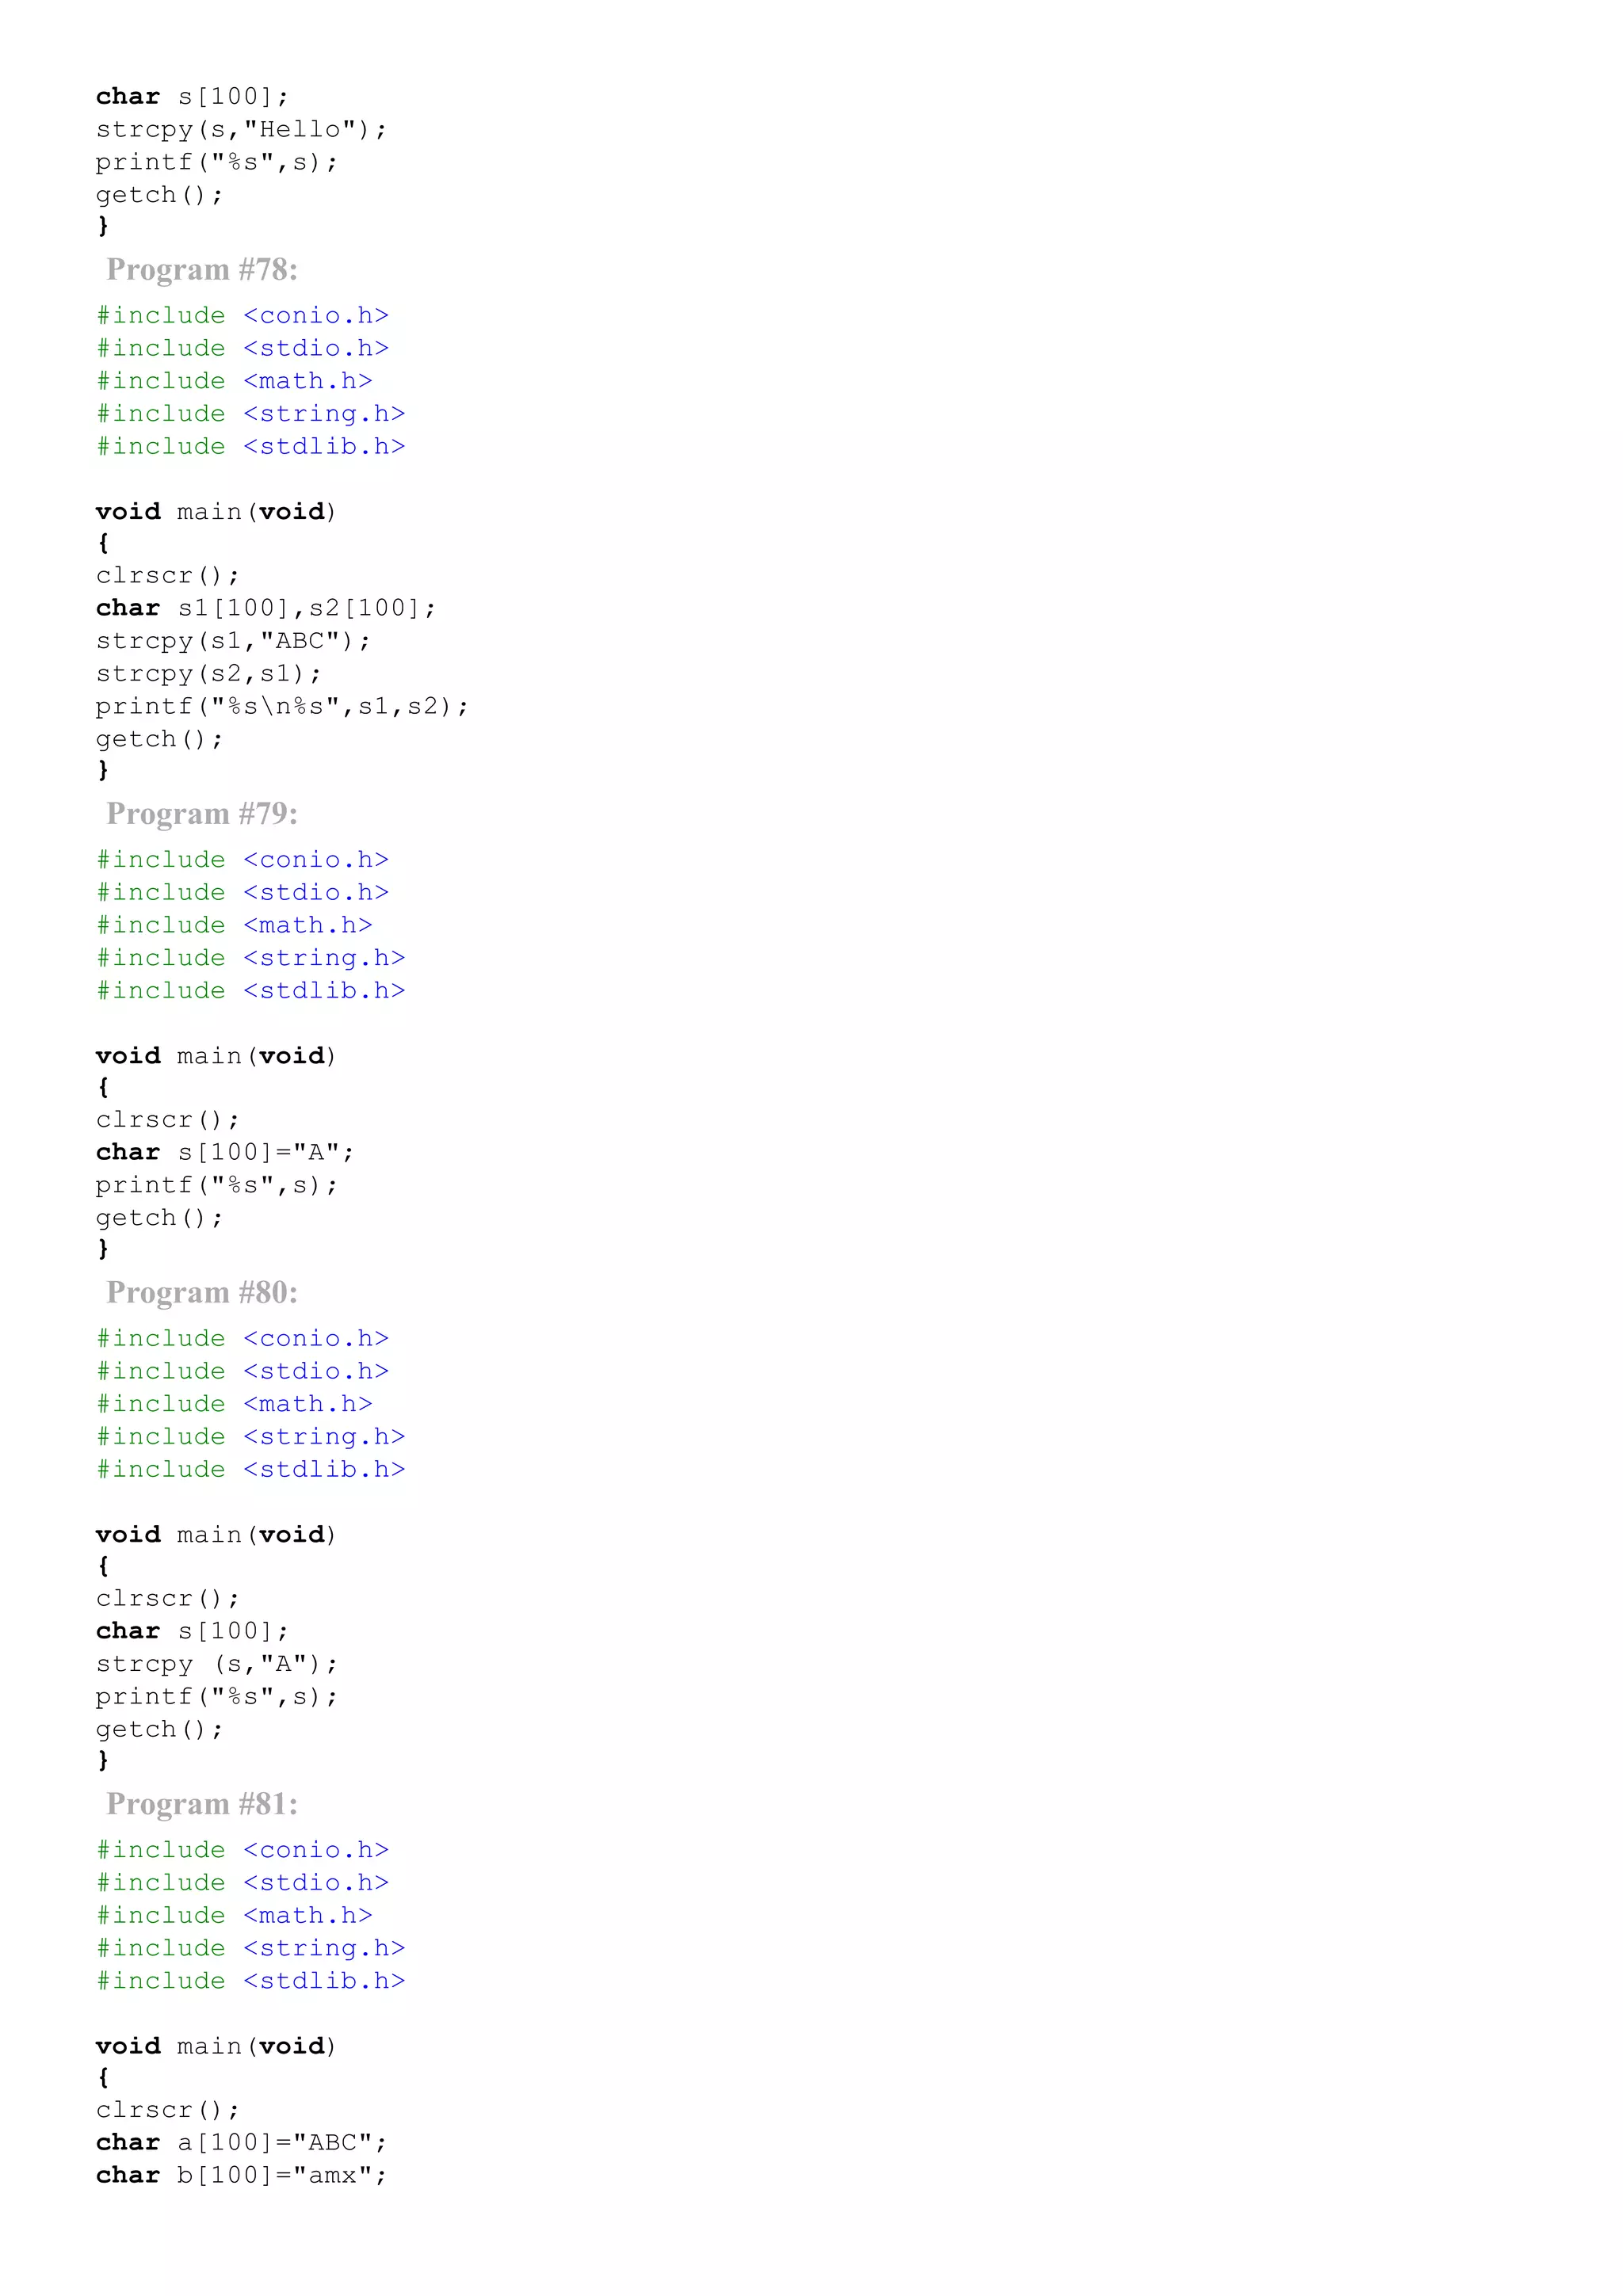Click the 'Program #81:' heading
Image resolution: width=1623 pixels, height=2296 pixels.
click(202, 1804)
